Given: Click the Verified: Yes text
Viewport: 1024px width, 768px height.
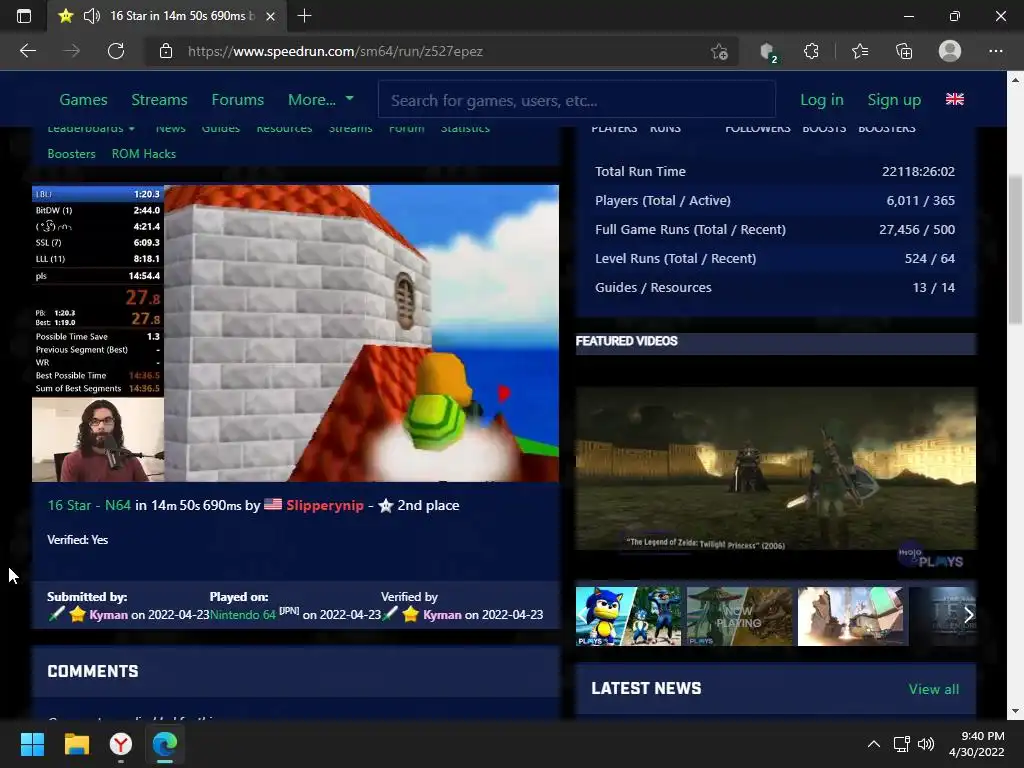Looking at the screenshot, I should [x=78, y=539].
